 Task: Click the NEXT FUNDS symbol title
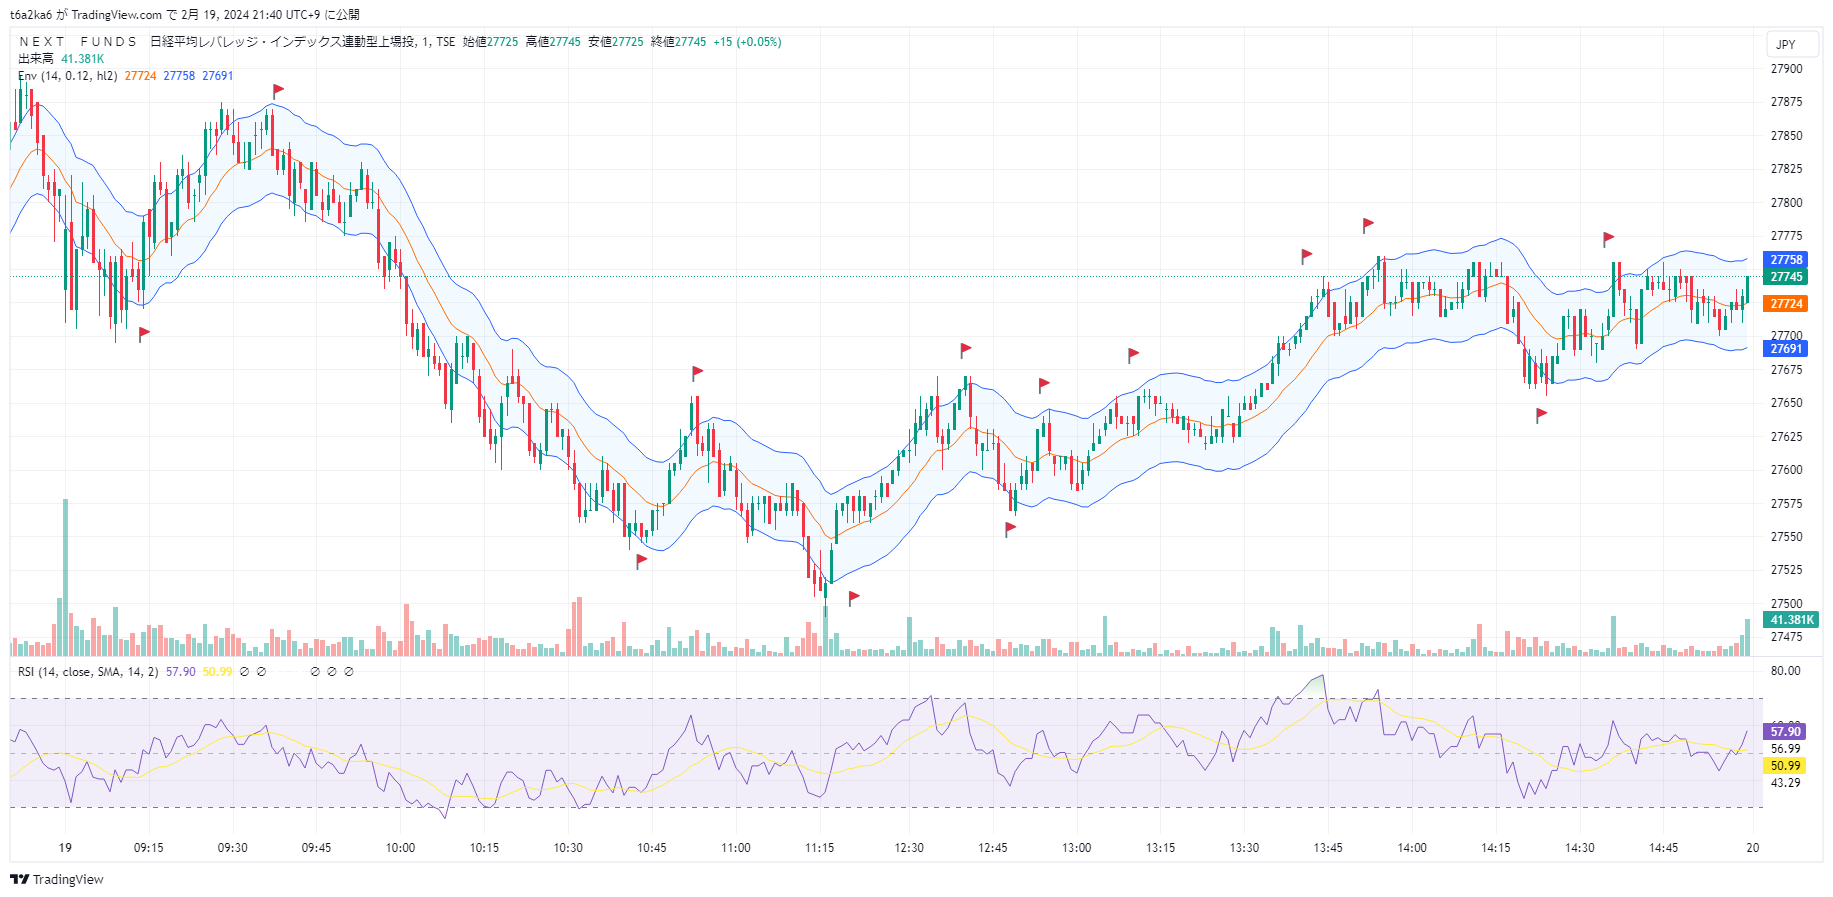click(78, 42)
